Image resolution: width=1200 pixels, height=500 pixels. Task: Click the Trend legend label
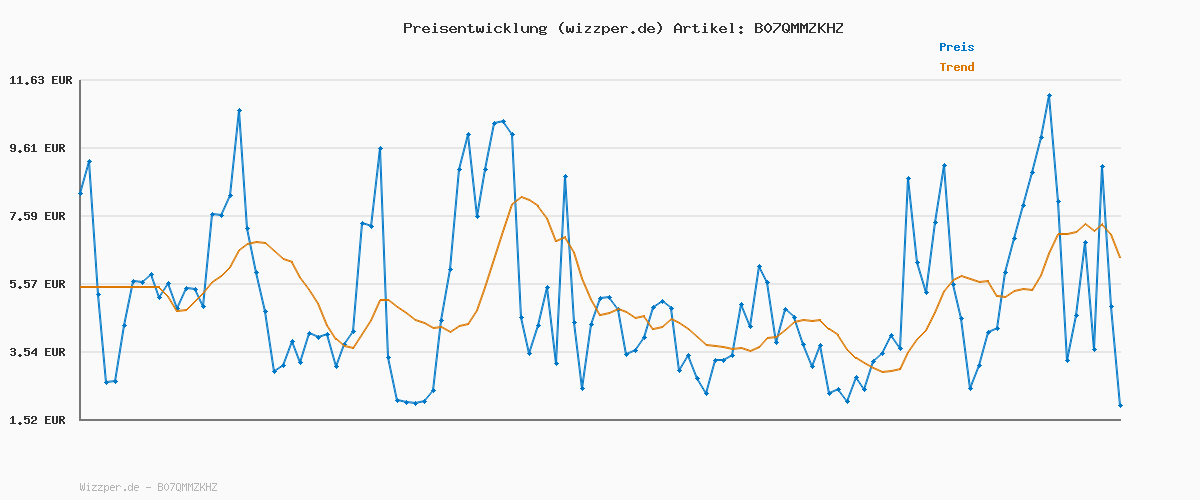(956, 68)
